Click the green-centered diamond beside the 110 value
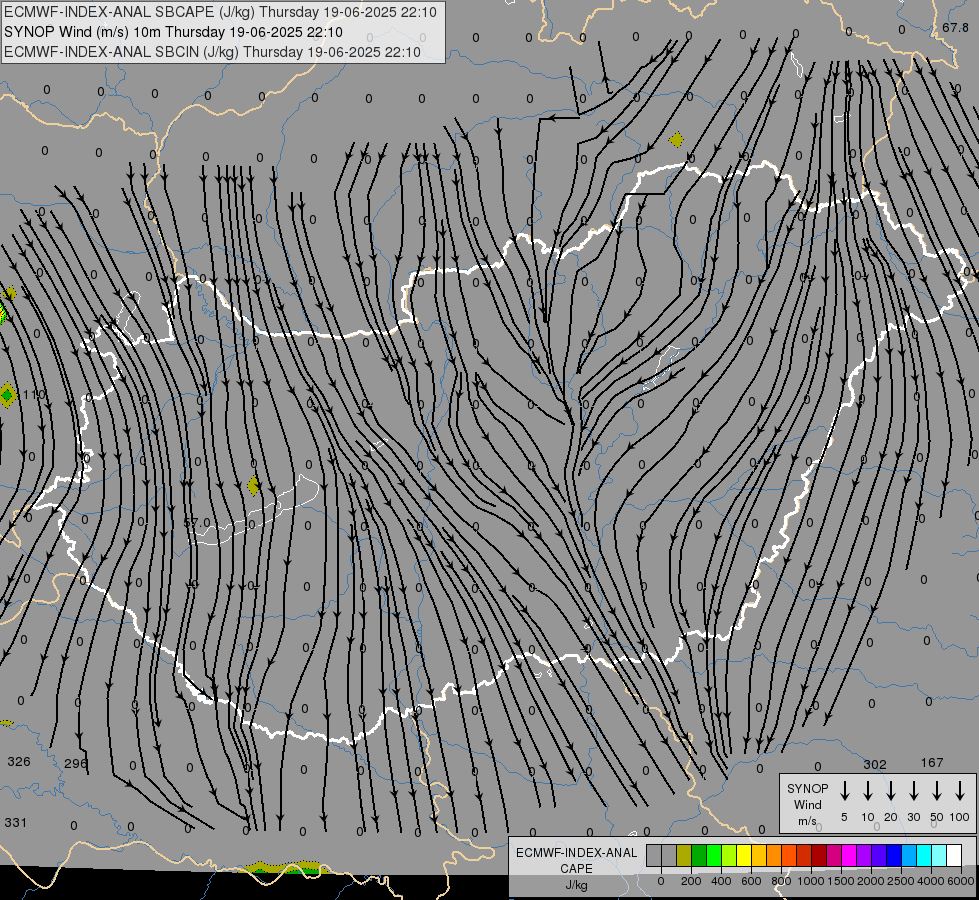Image resolution: width=979 pixels, height=900 pixels. pos(7,395)
